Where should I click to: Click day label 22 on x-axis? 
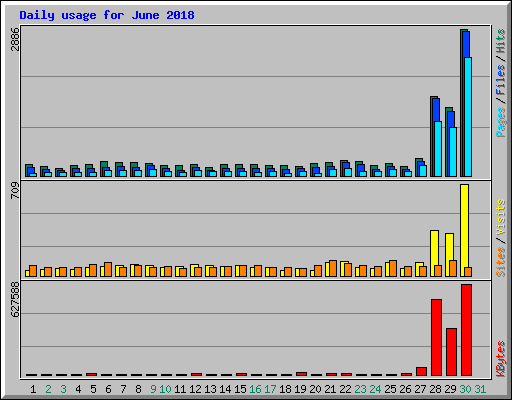pos(345,389)
